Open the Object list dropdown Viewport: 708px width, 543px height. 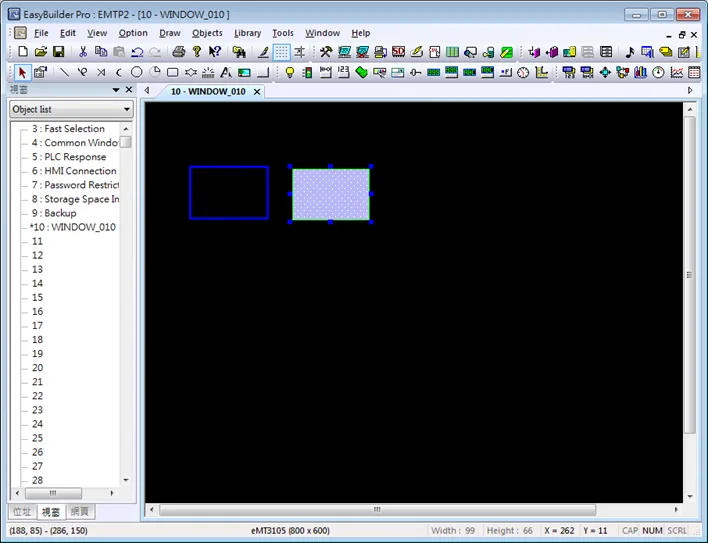(71, 109)
